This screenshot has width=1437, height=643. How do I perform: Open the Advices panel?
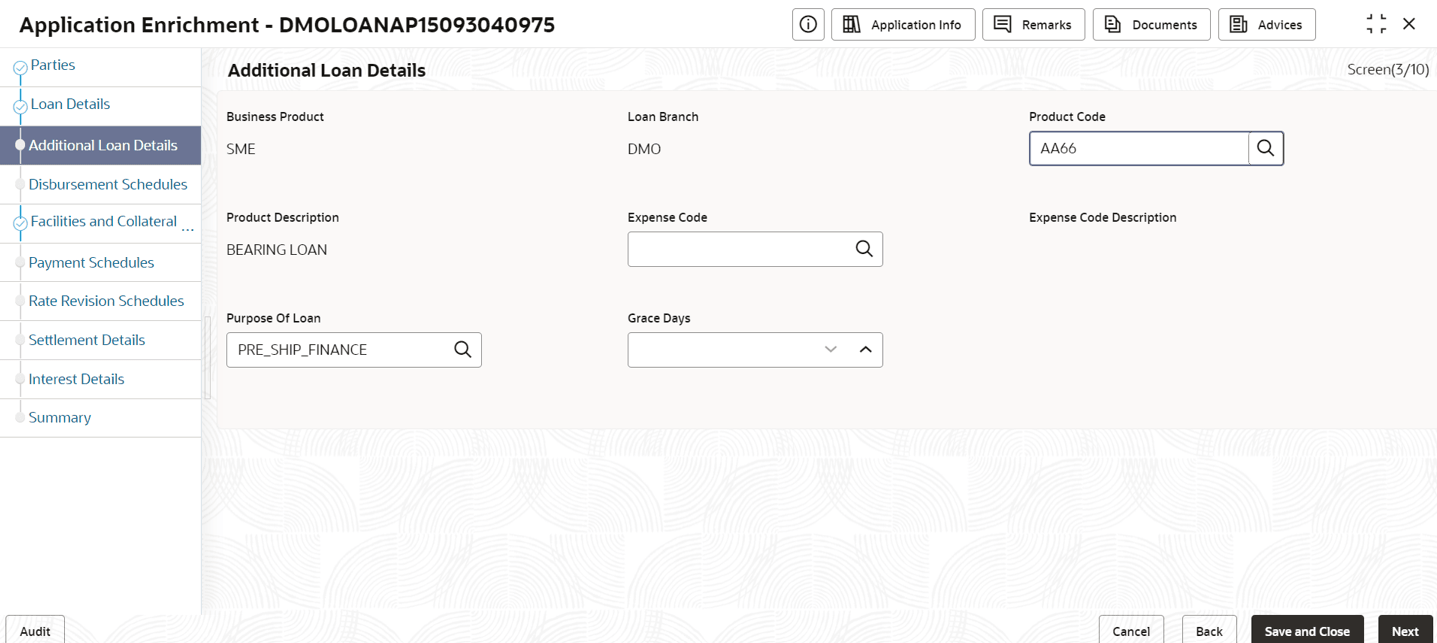[1266, 25]
